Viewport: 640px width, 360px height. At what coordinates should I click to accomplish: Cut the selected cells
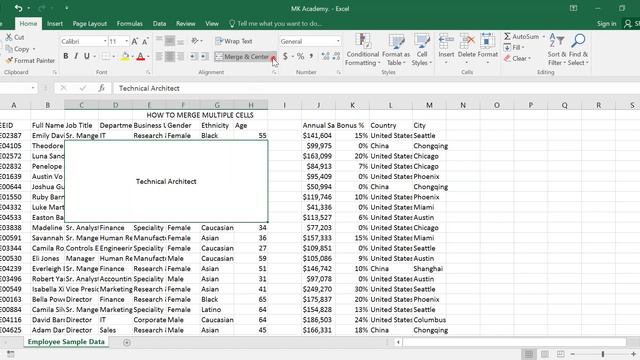[x=15, y=37]
